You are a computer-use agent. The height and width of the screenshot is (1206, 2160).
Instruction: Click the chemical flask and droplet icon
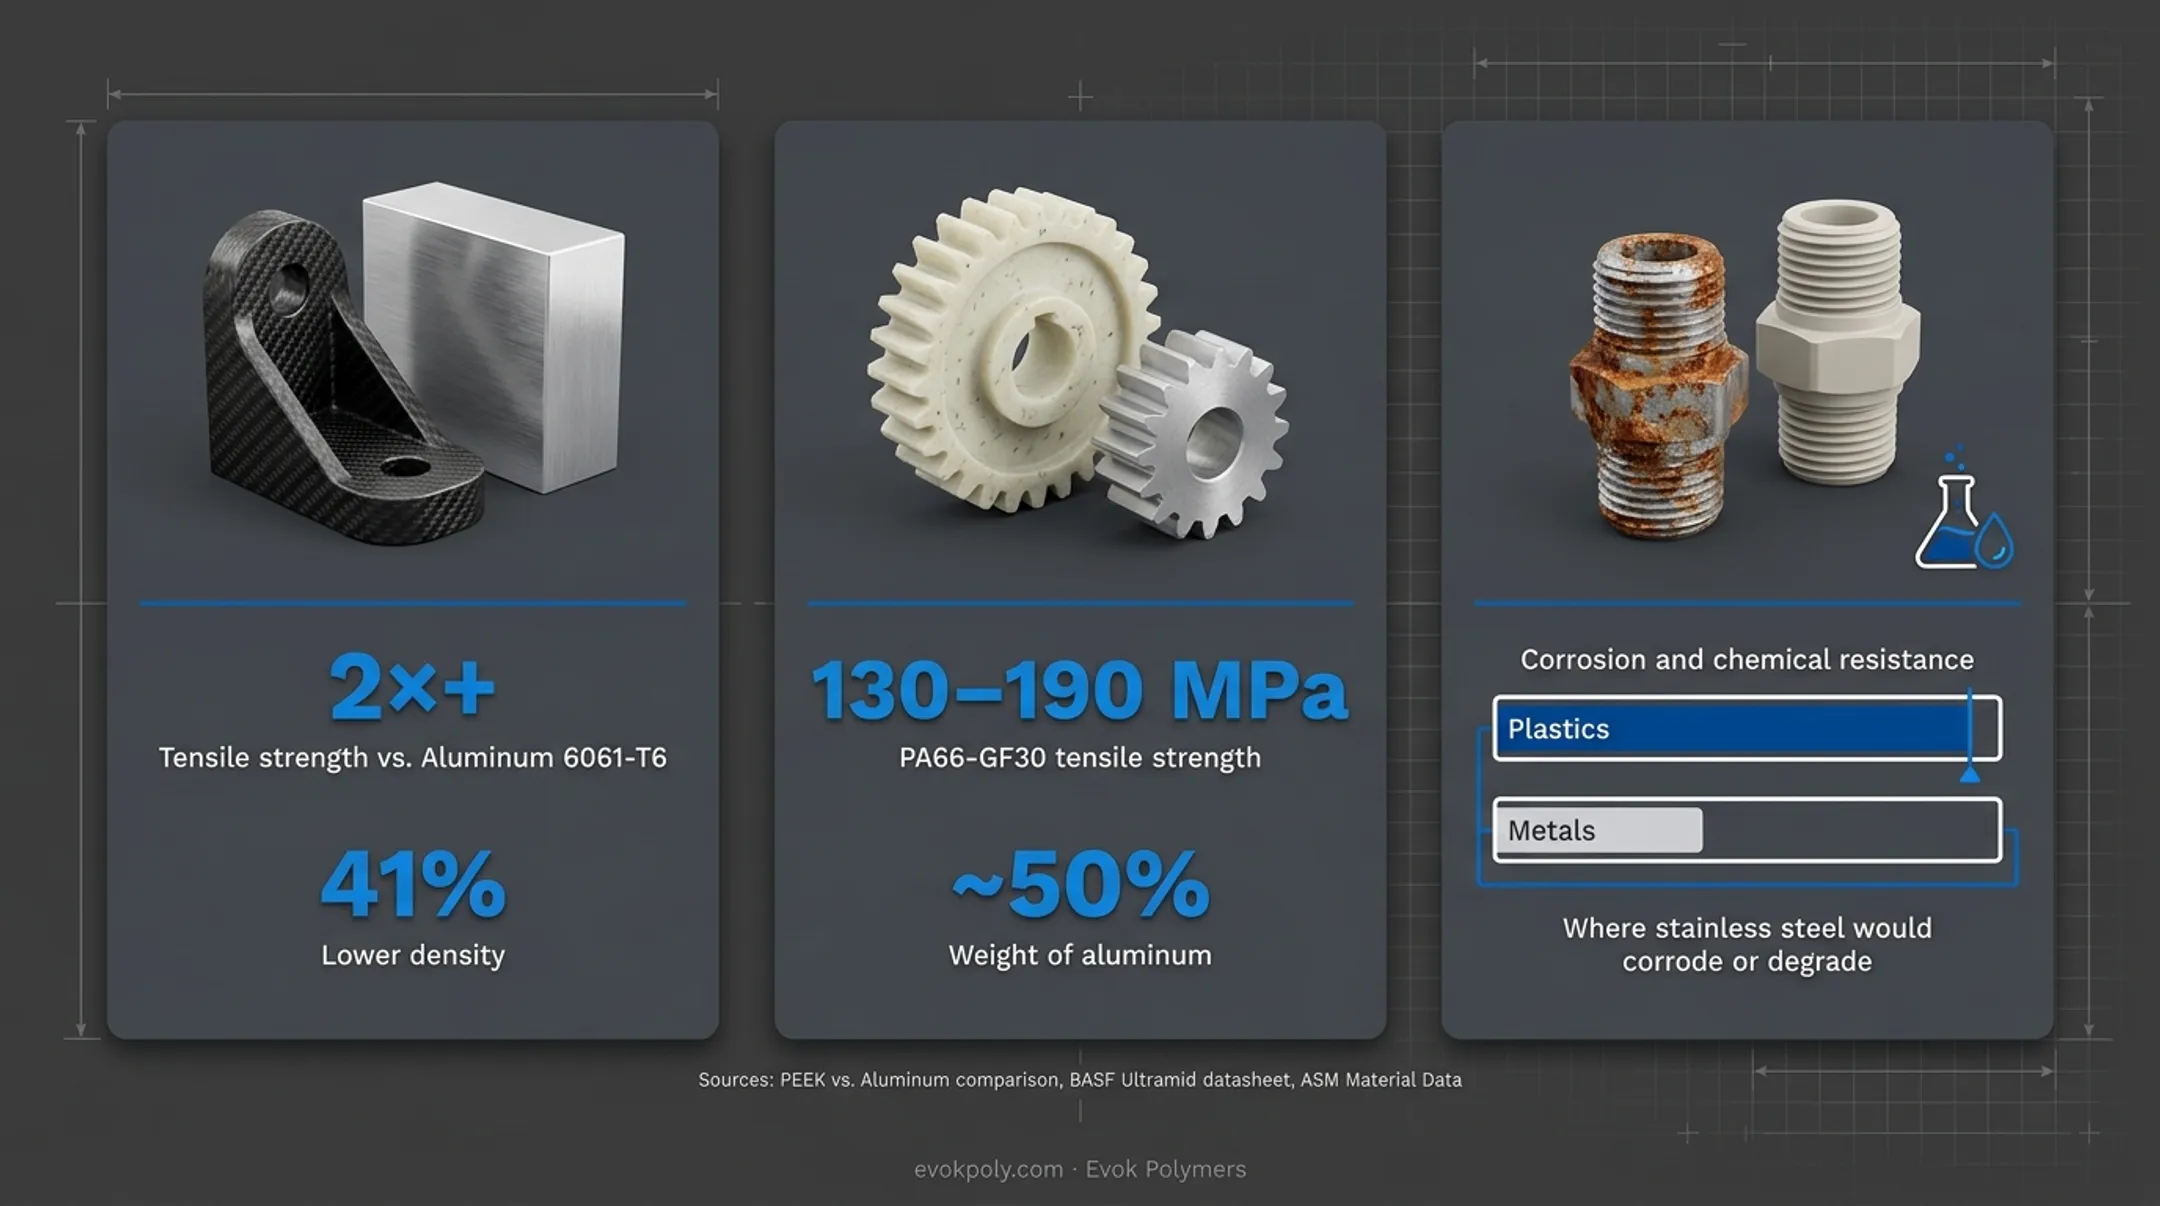[1964, 510]
